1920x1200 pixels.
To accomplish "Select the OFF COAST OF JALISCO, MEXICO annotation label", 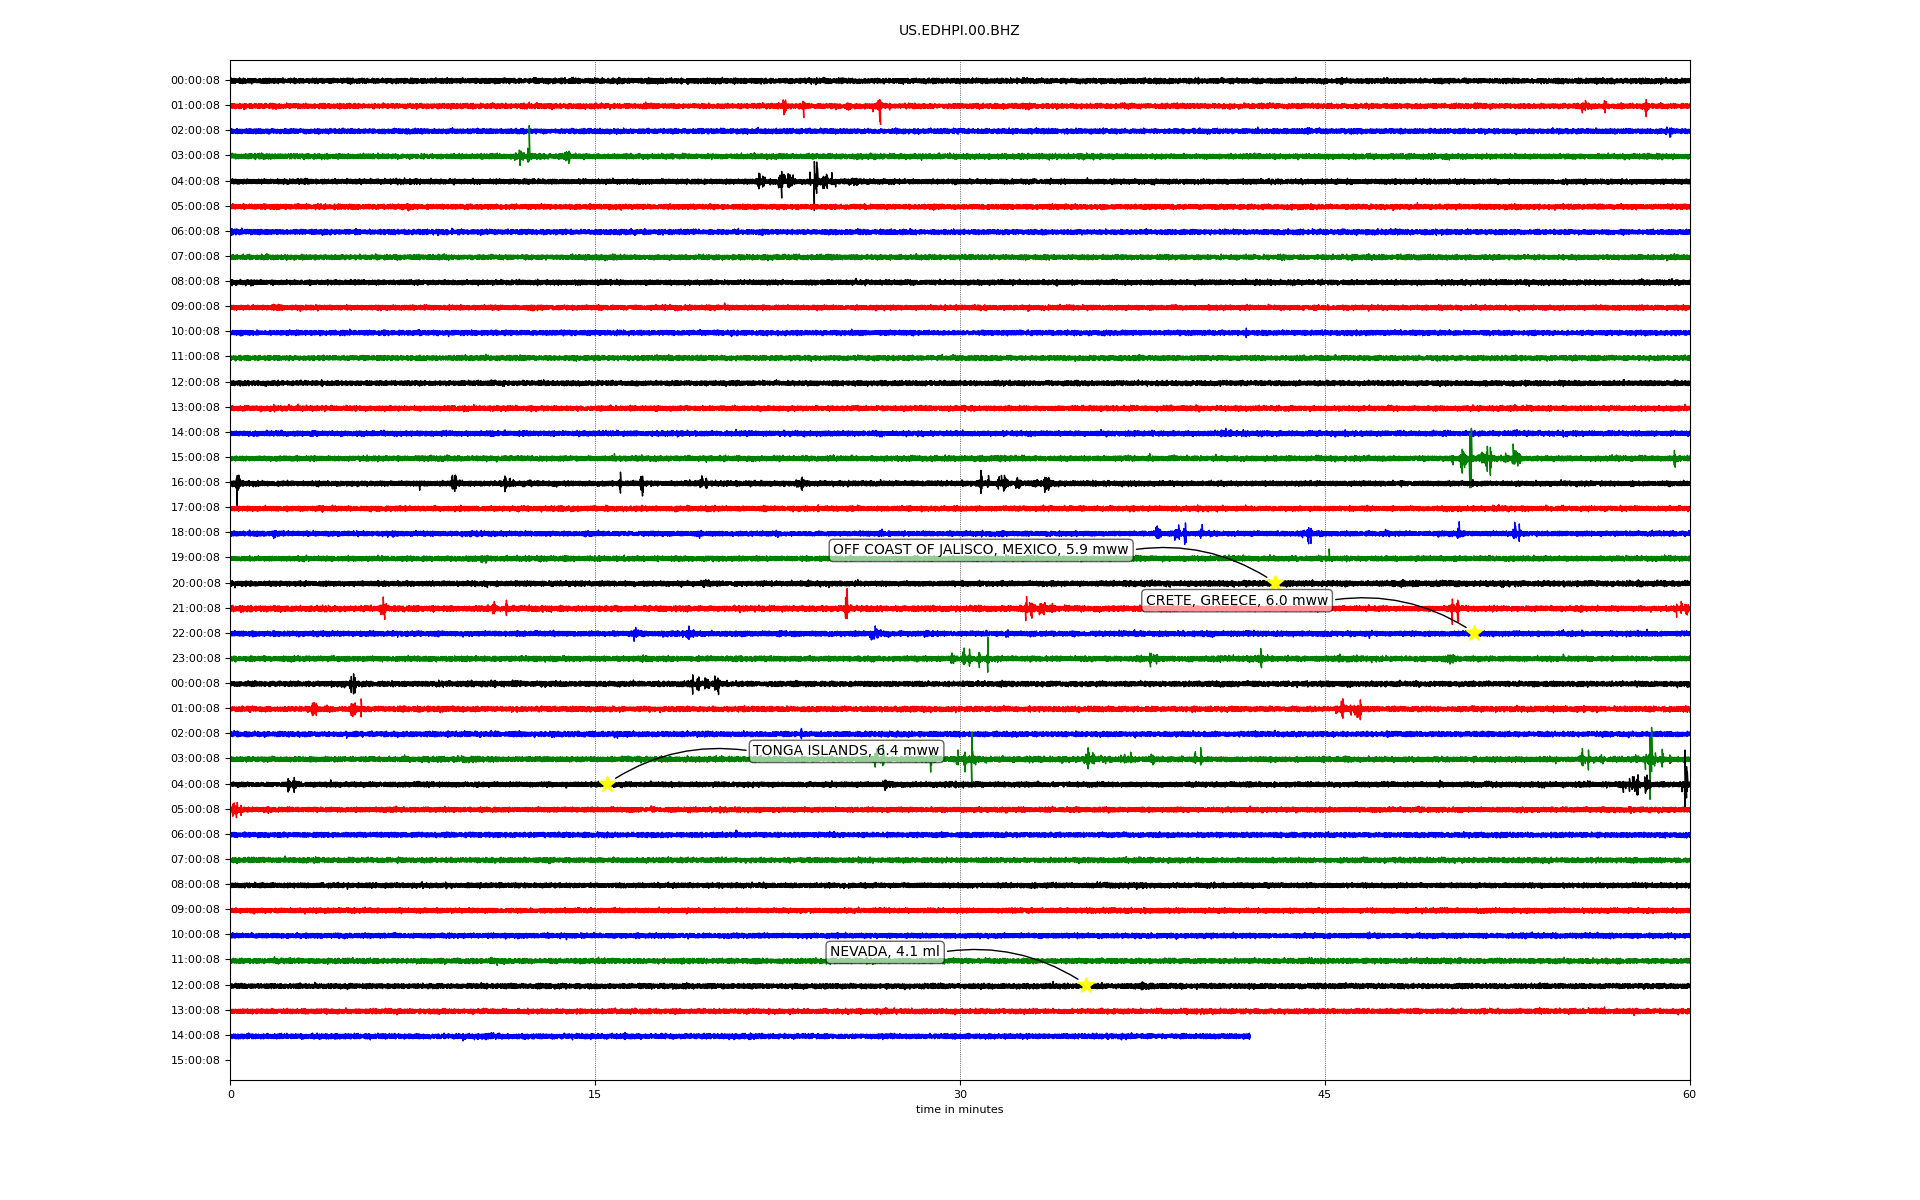I will tap(980, 550).
